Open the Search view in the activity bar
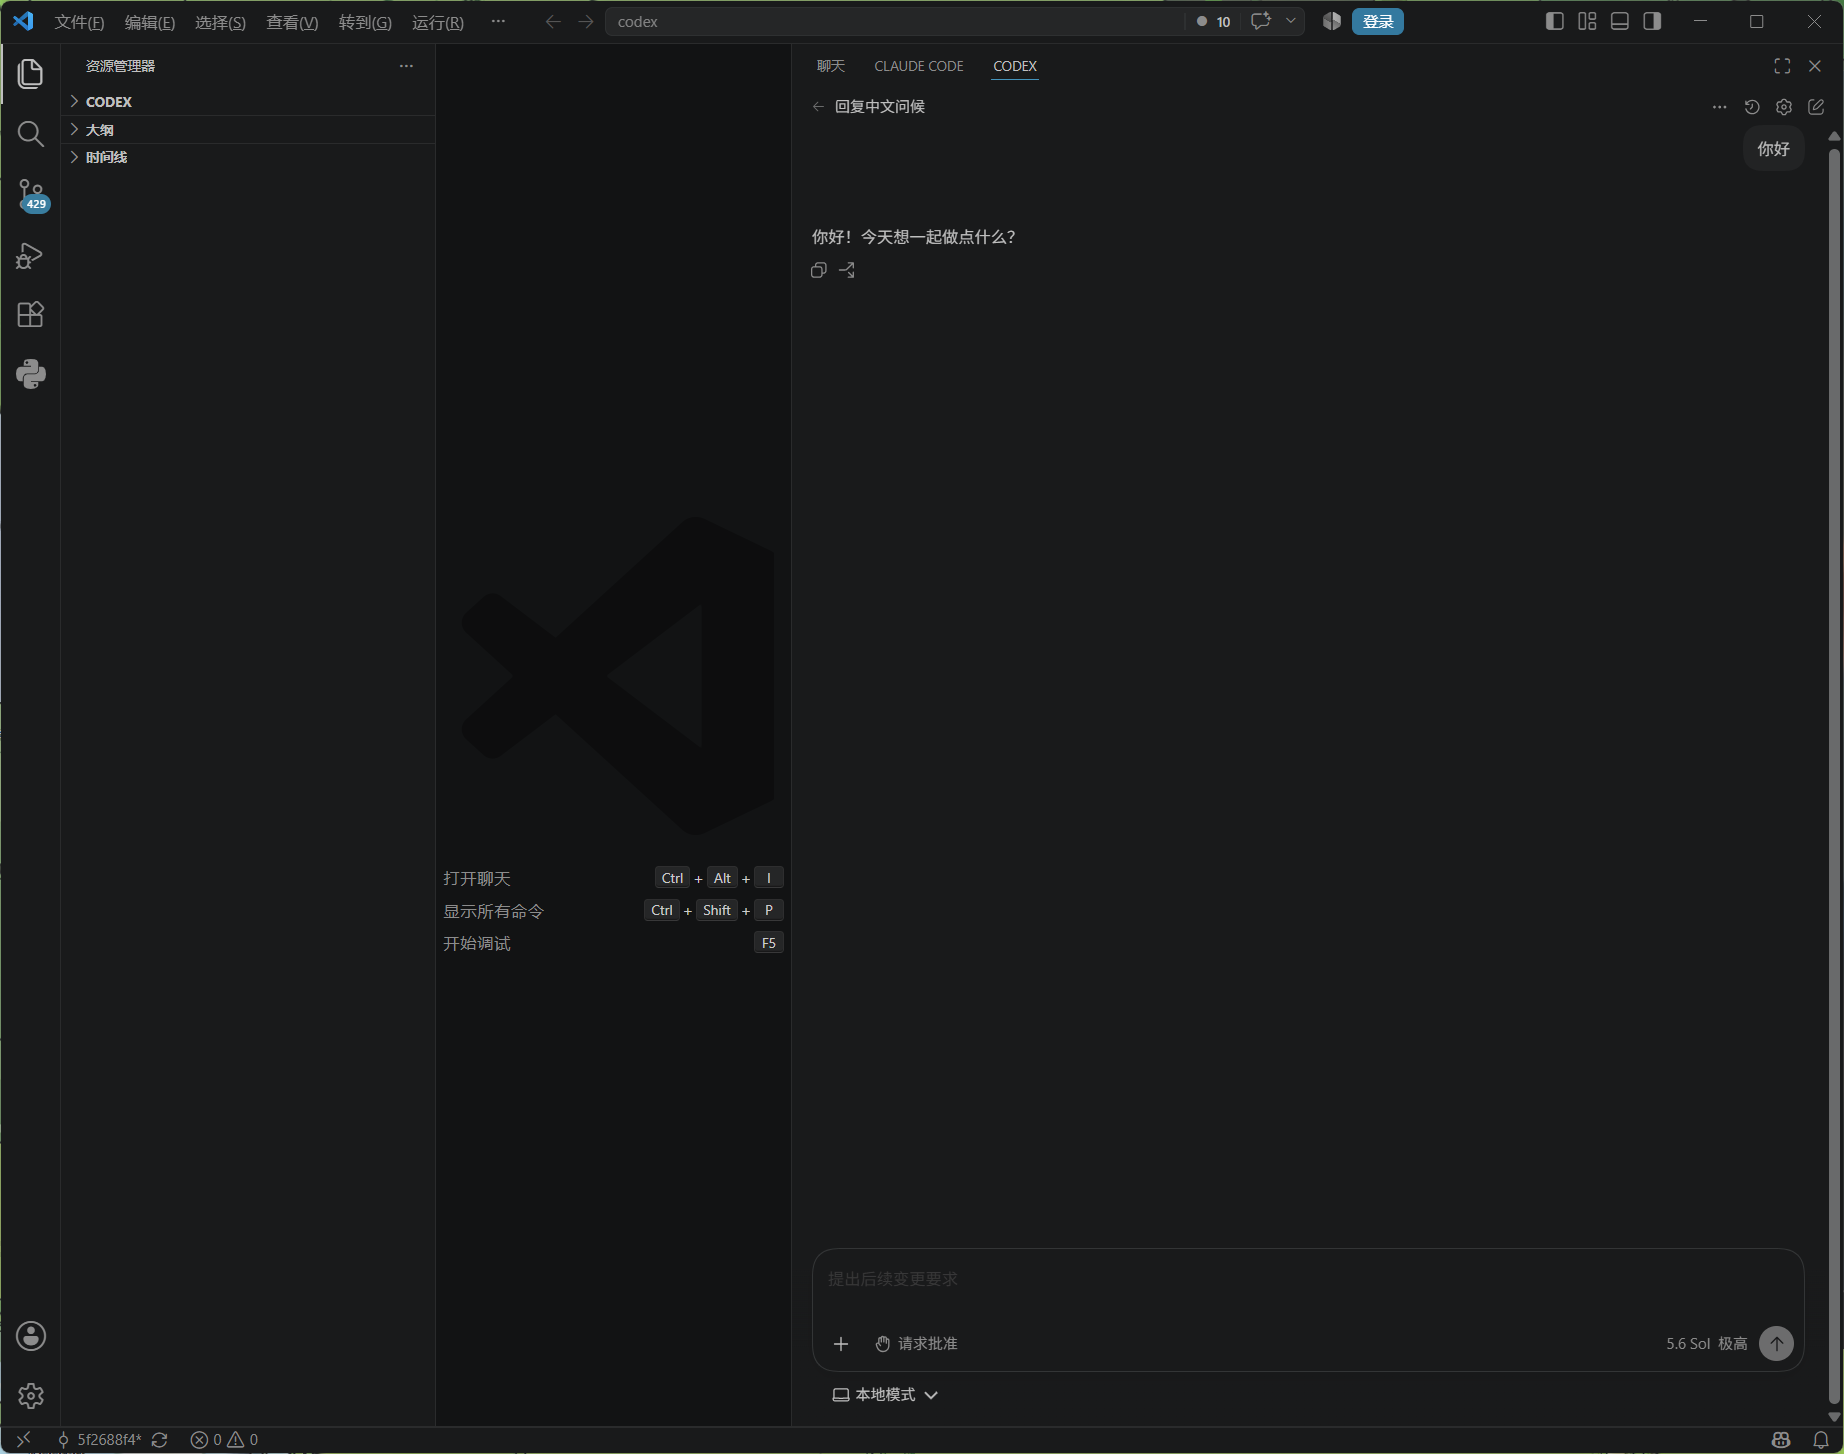1844x1454 pixels. (x=31, y=134)
